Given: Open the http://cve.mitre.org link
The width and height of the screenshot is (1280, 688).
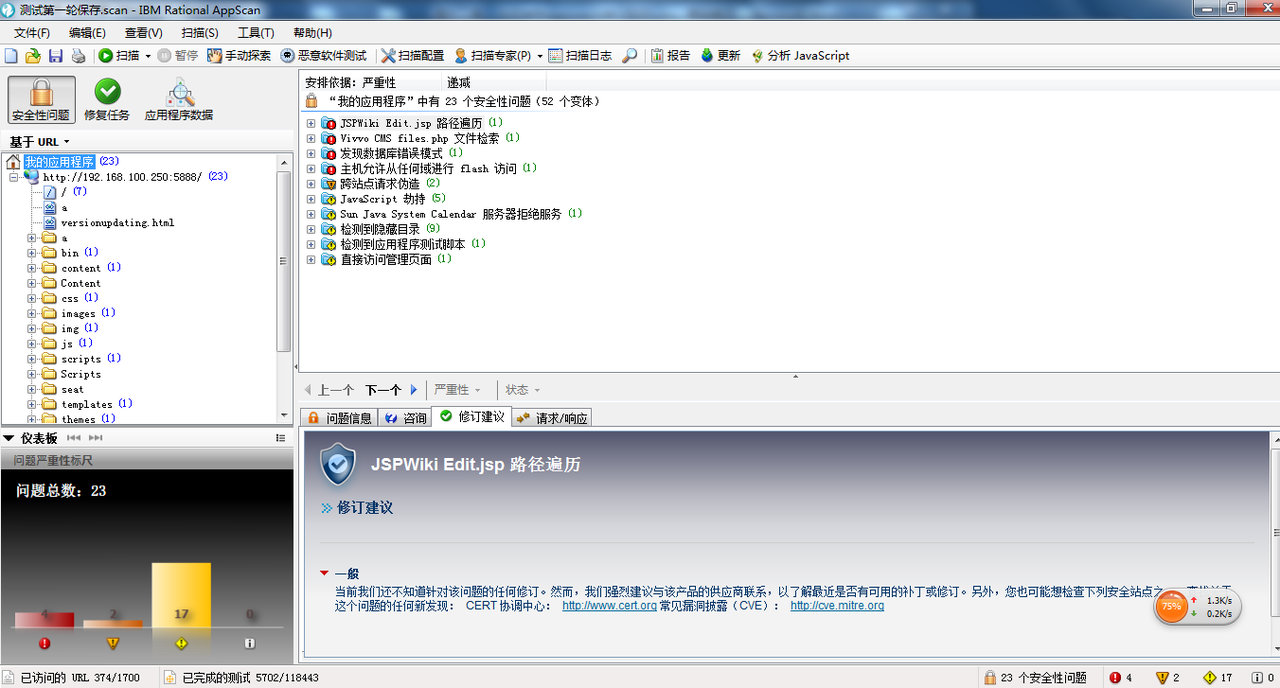Looking at the screenshot, I should click(x=837, y=606).
